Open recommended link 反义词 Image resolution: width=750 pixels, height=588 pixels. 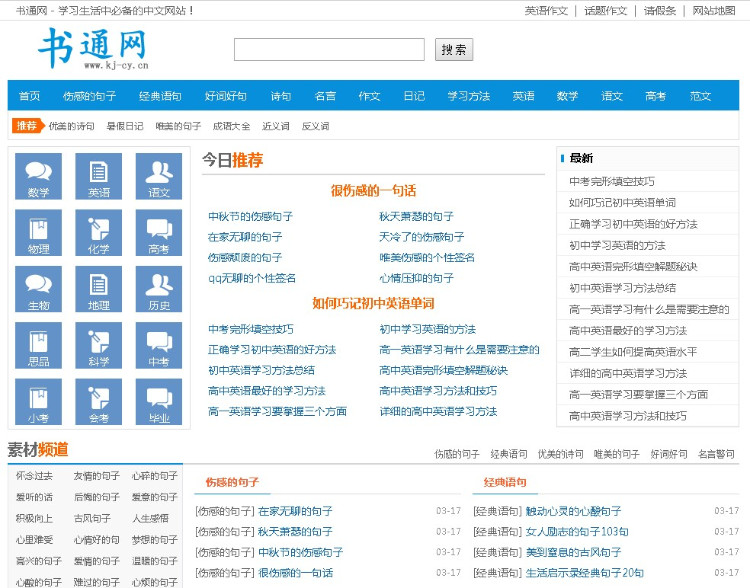[x=315, y=126]
